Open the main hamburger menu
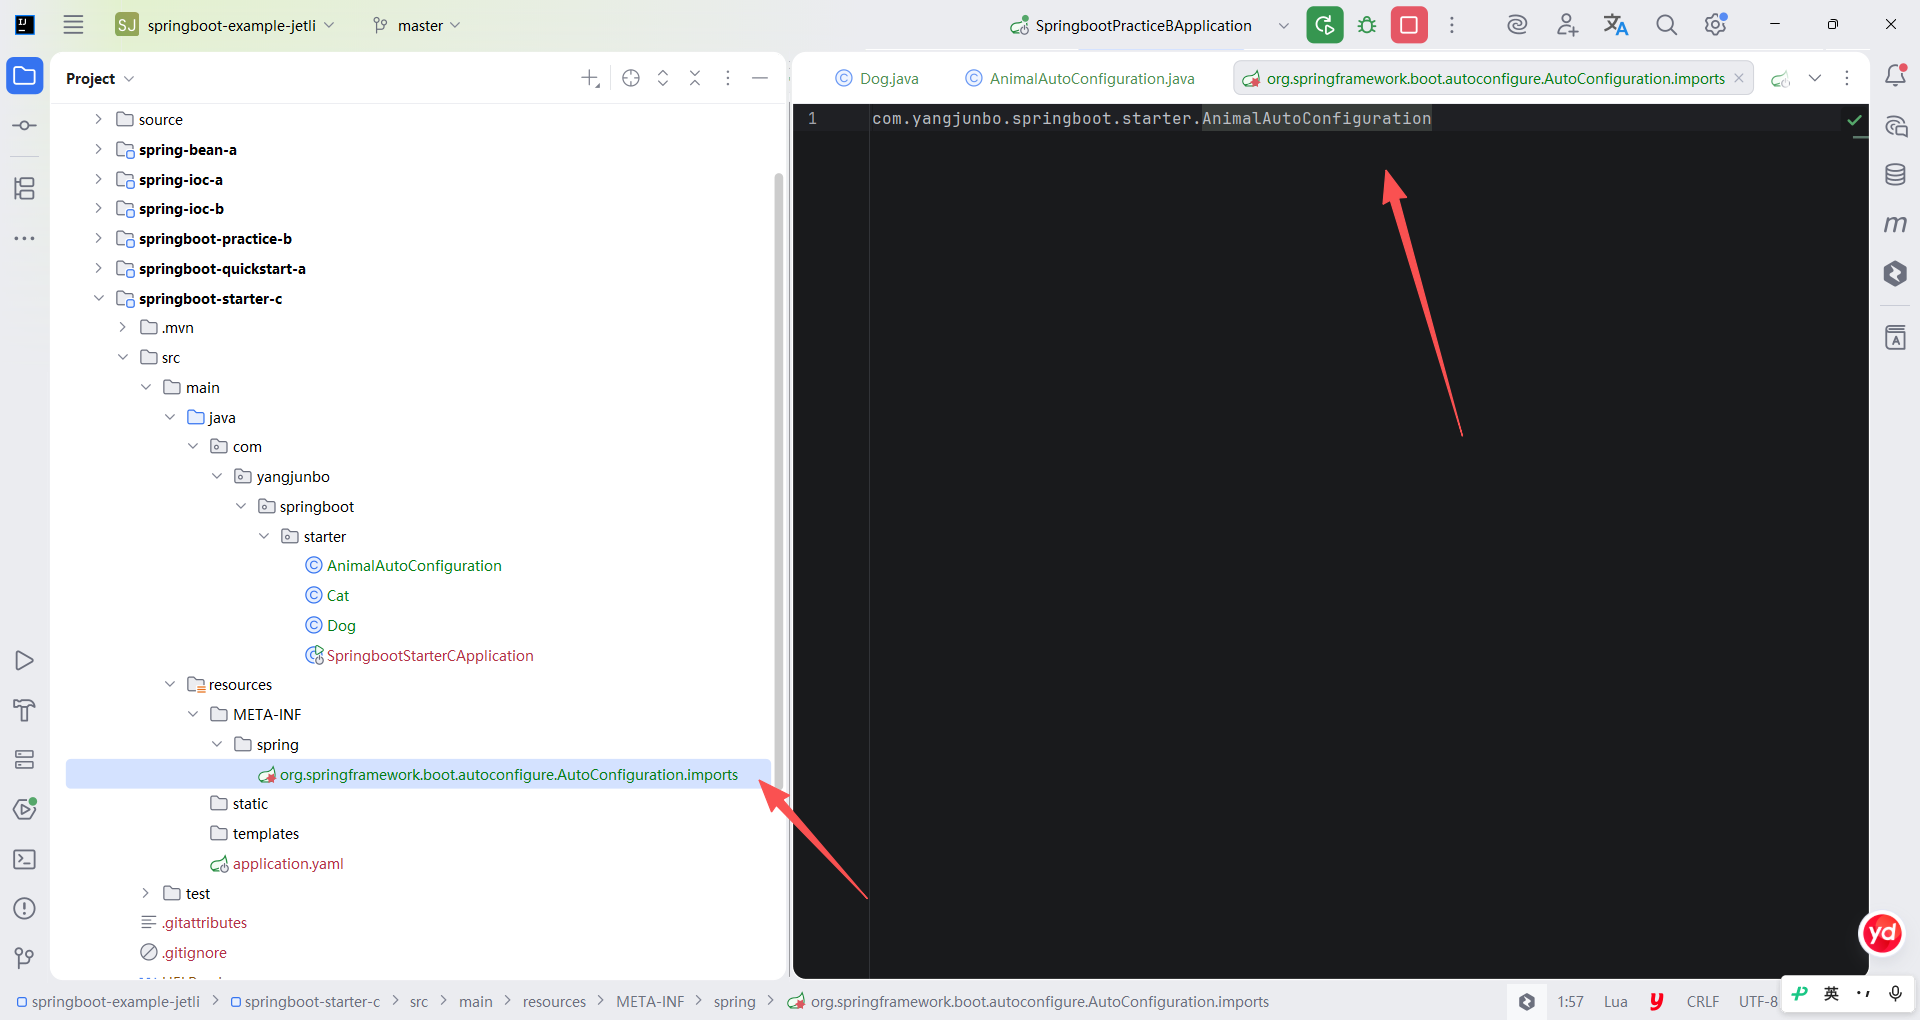This screenshot has width=1920, height=1020. [x=73, y=25]
